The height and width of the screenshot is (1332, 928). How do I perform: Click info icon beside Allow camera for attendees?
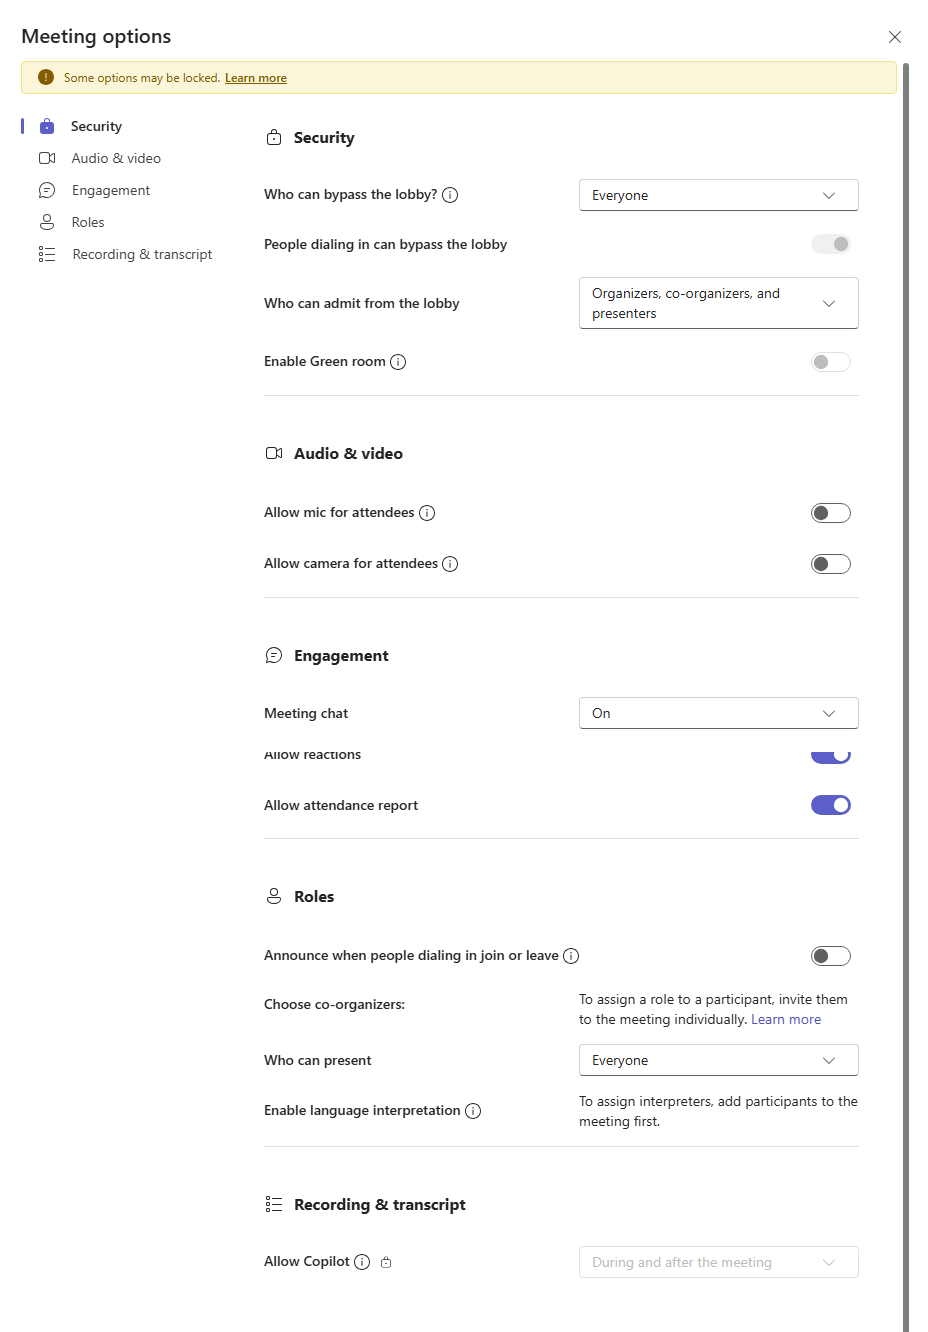tap(450, 564)
